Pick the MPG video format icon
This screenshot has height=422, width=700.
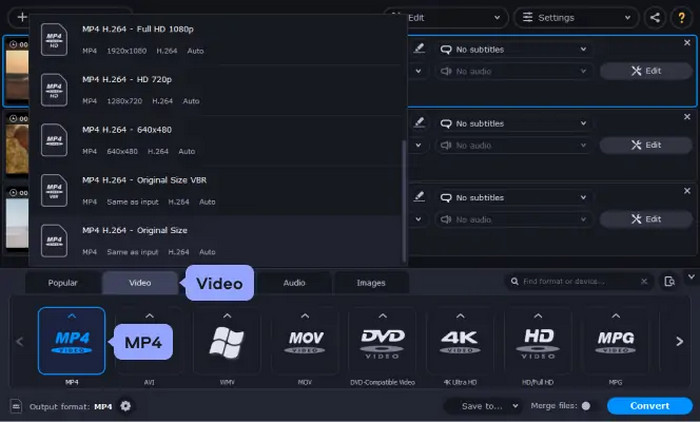[615, 342]
